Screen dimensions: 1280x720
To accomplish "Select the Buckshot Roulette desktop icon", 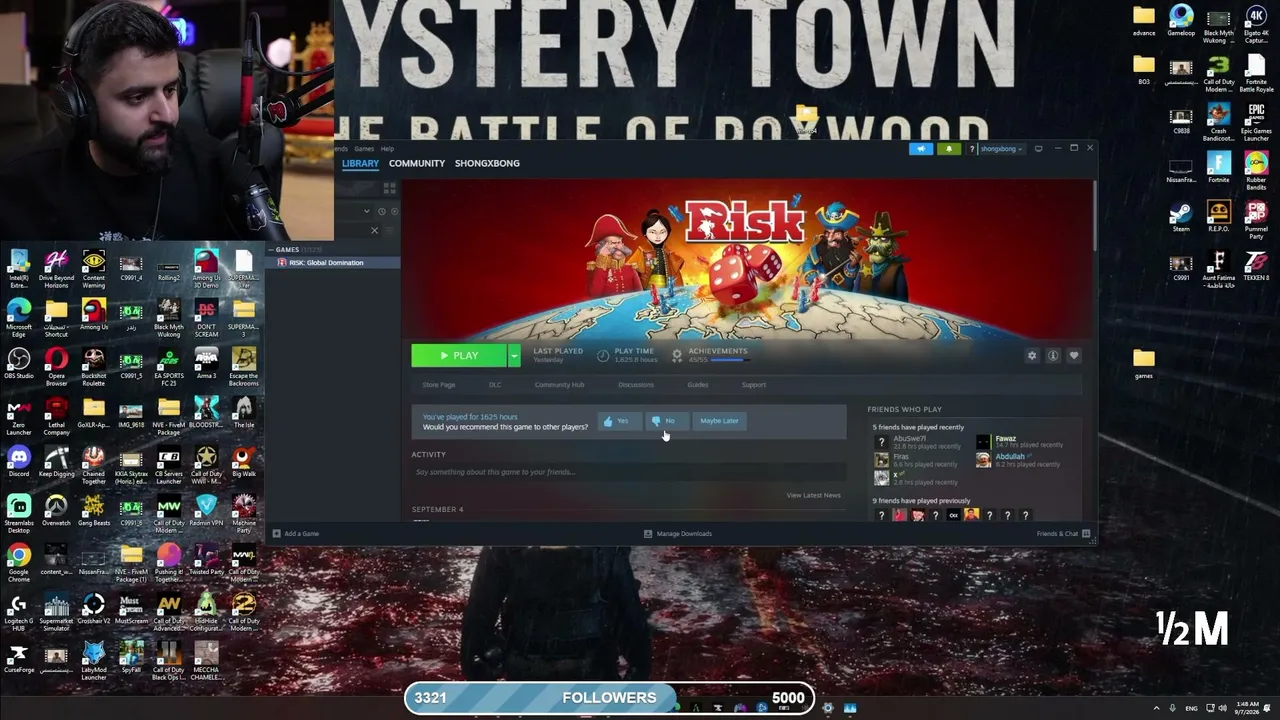I will point(94,366).
